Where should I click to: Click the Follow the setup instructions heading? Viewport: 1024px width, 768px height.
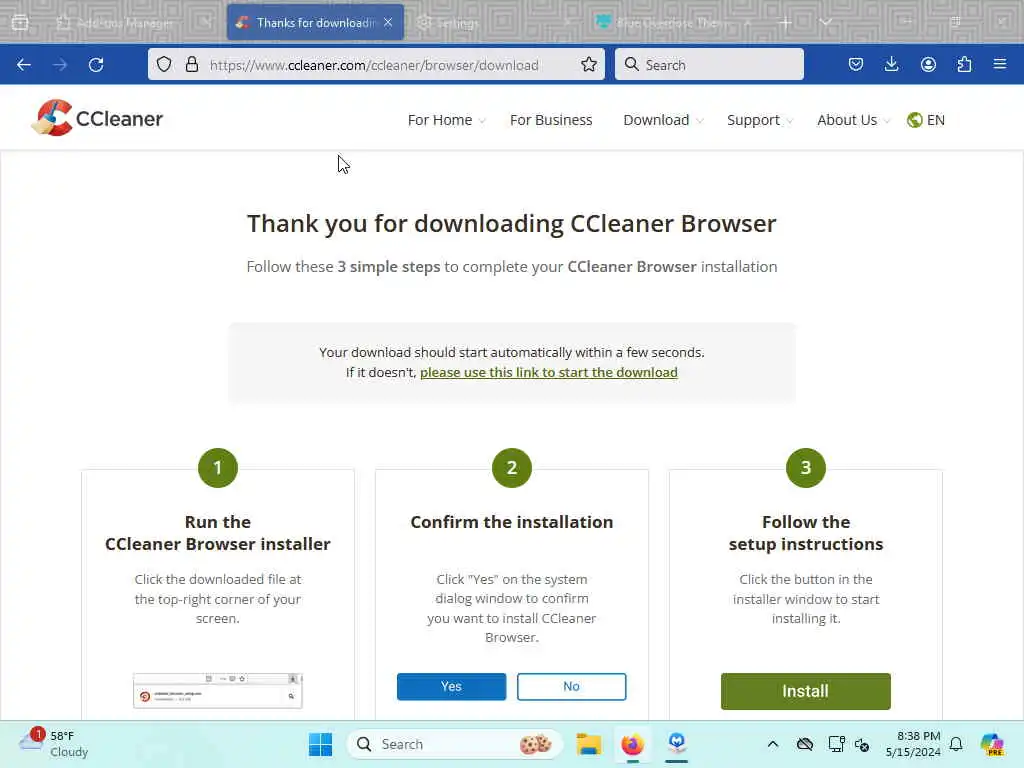pyautogui.click(x=806, y=533)
